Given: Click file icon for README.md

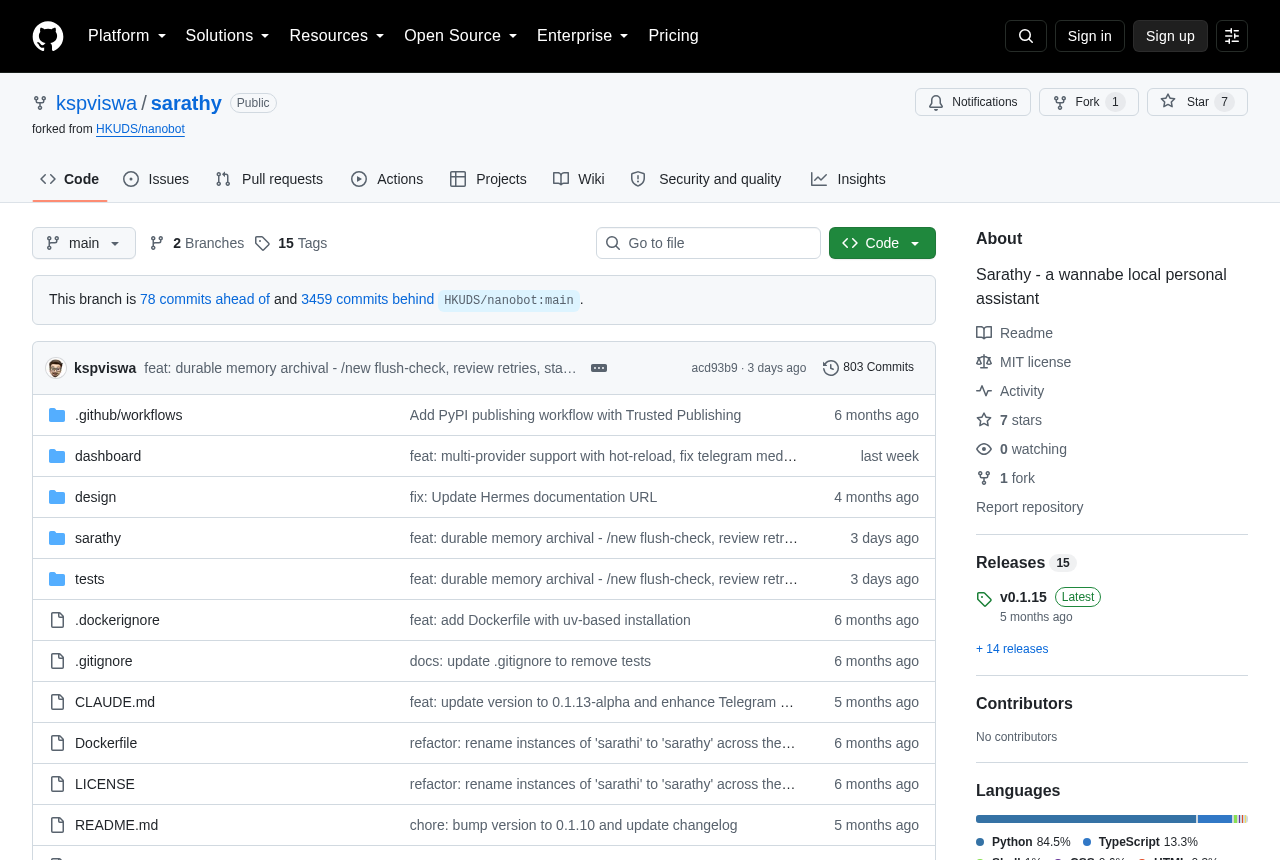Looking at the screenshot, I should click(x=57, y=825).
